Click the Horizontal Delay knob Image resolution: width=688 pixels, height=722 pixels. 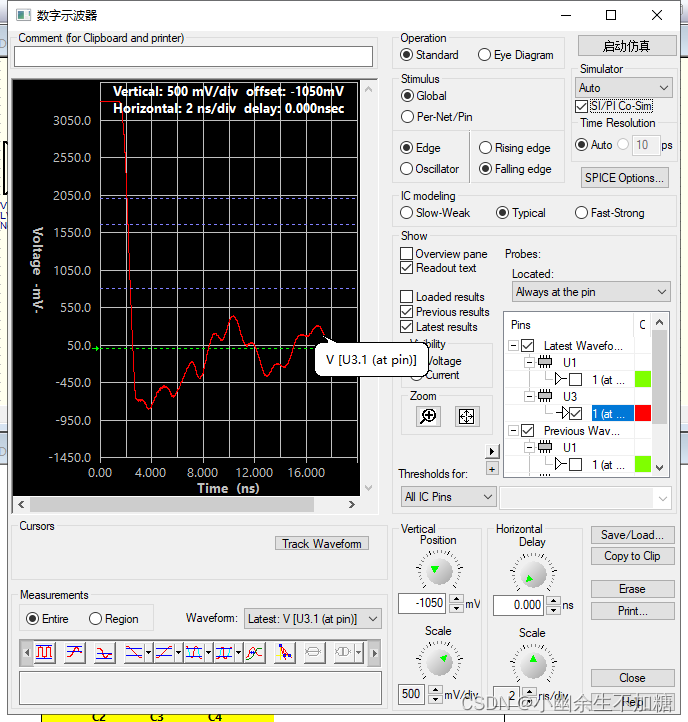[532, 573]
